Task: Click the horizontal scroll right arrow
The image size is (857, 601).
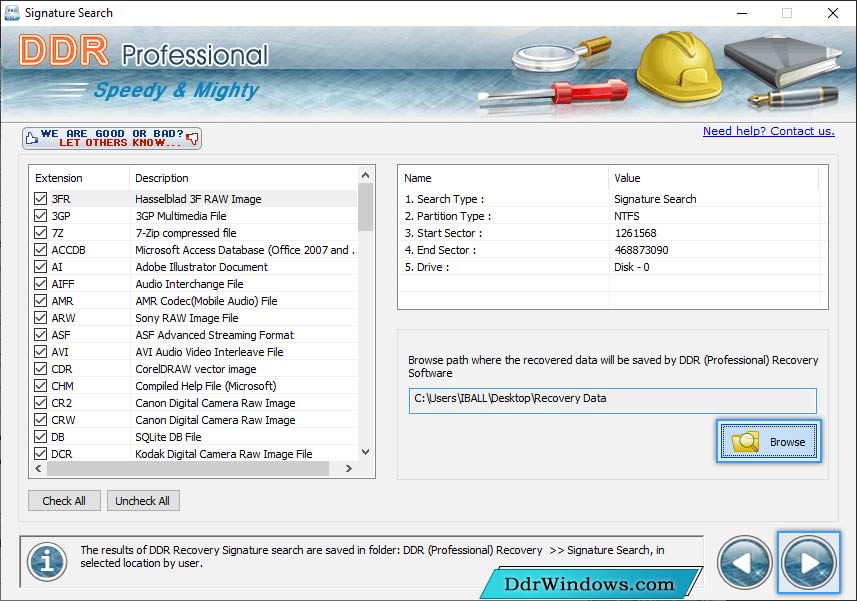Action: 349,468
